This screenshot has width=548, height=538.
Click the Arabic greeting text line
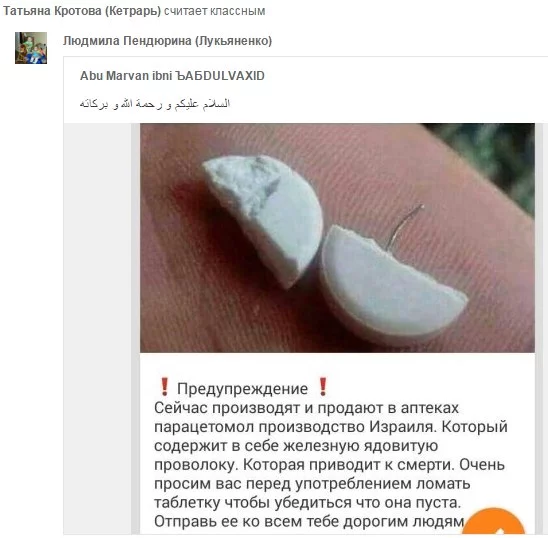[154, 104]
